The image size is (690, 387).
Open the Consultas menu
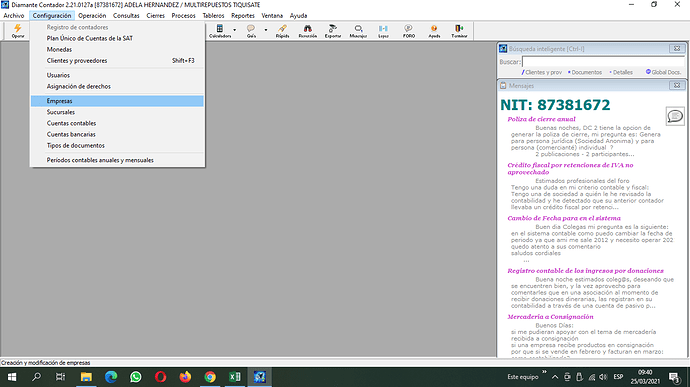coord(126,15)
